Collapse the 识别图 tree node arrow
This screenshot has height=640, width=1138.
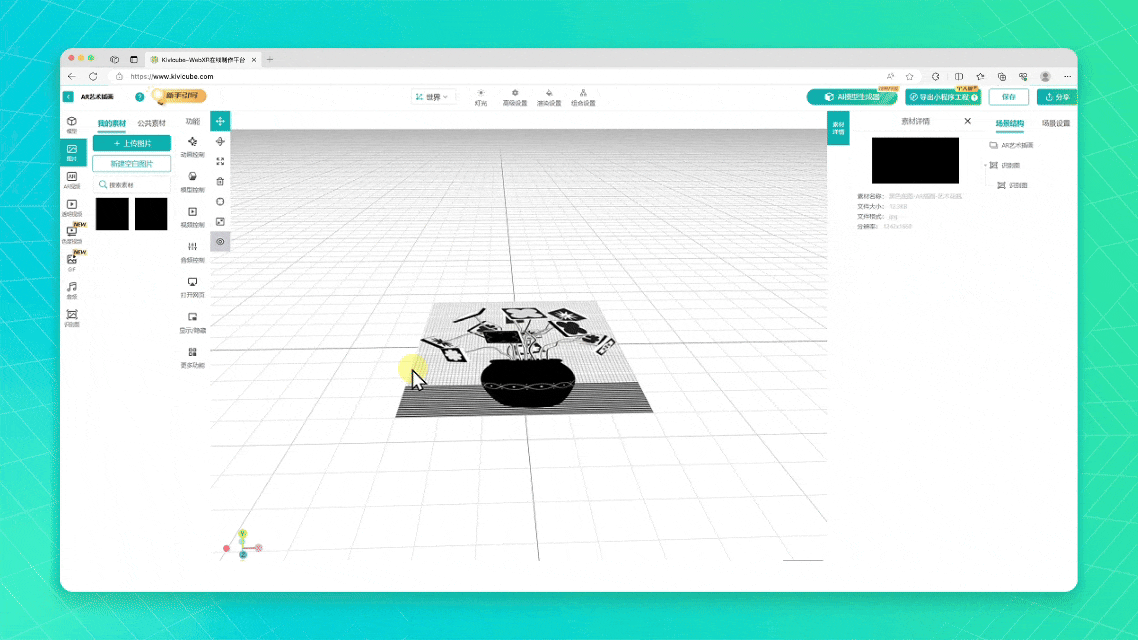coord(985,165)
